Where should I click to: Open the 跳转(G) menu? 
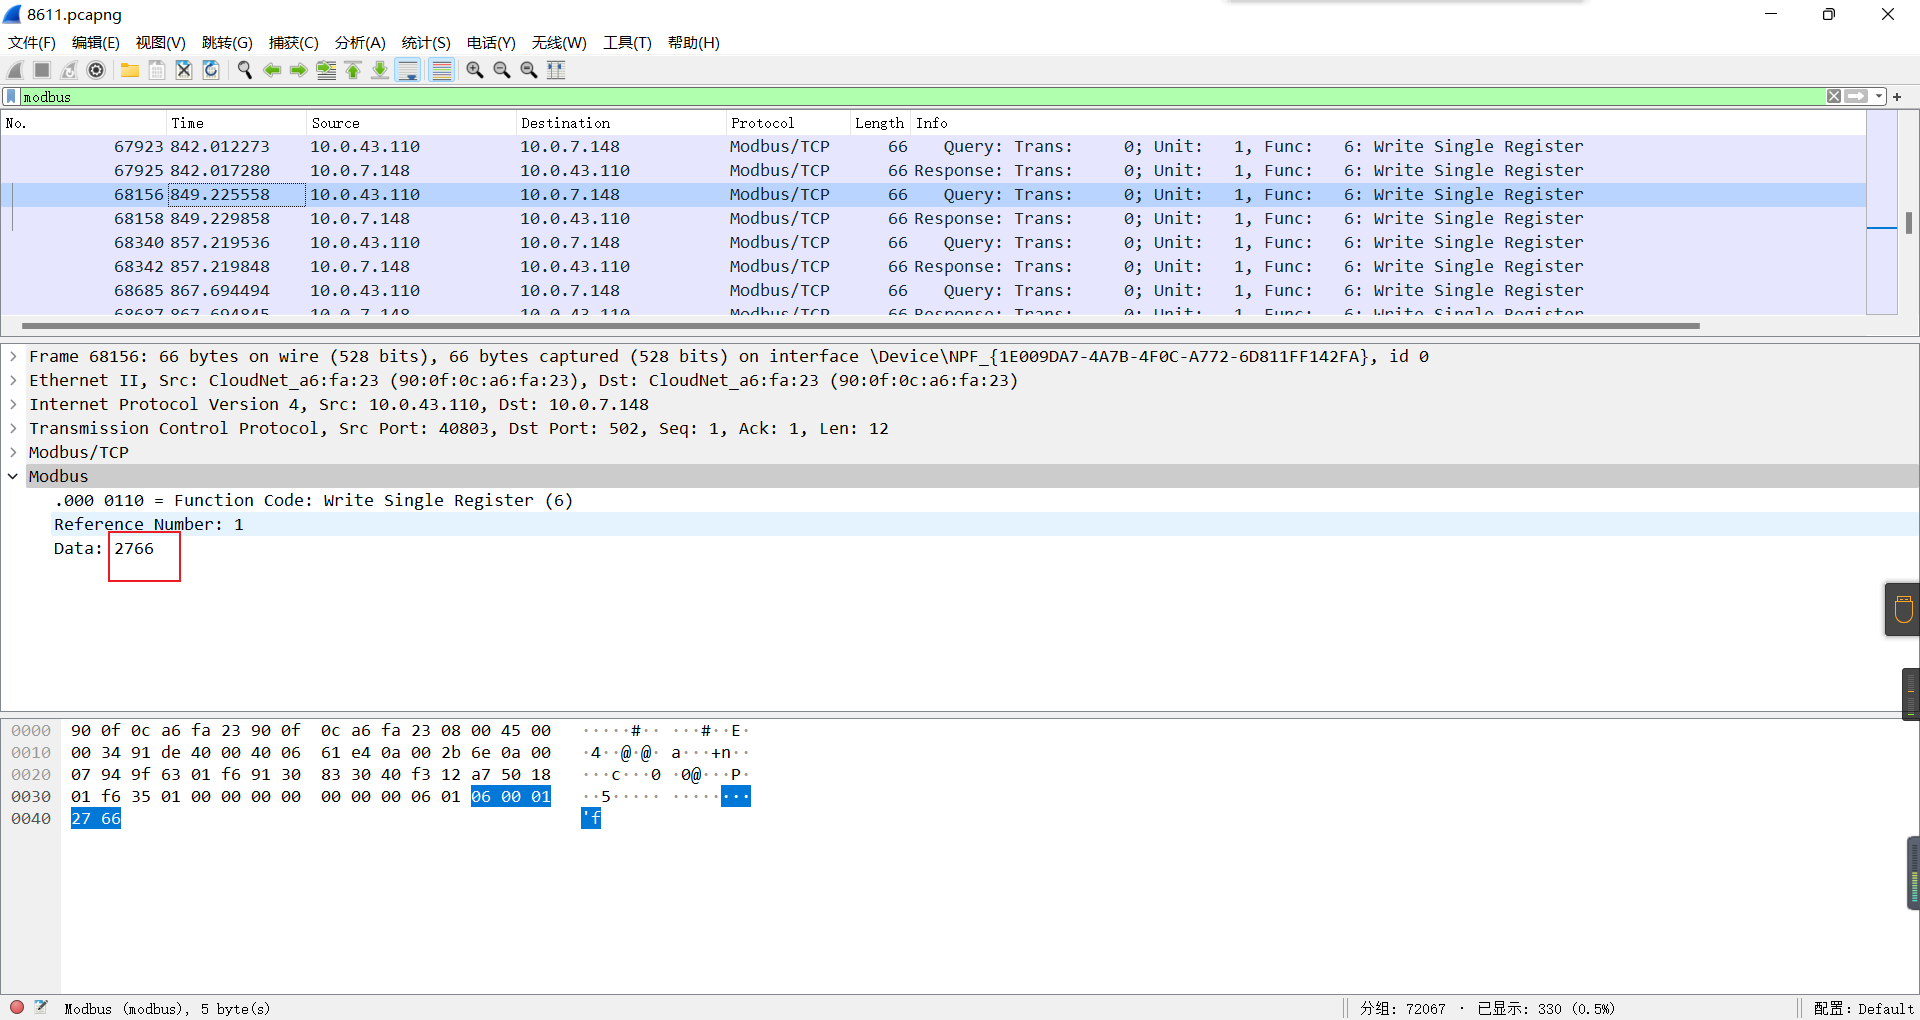pyautogui.click(x=227, y=43)
